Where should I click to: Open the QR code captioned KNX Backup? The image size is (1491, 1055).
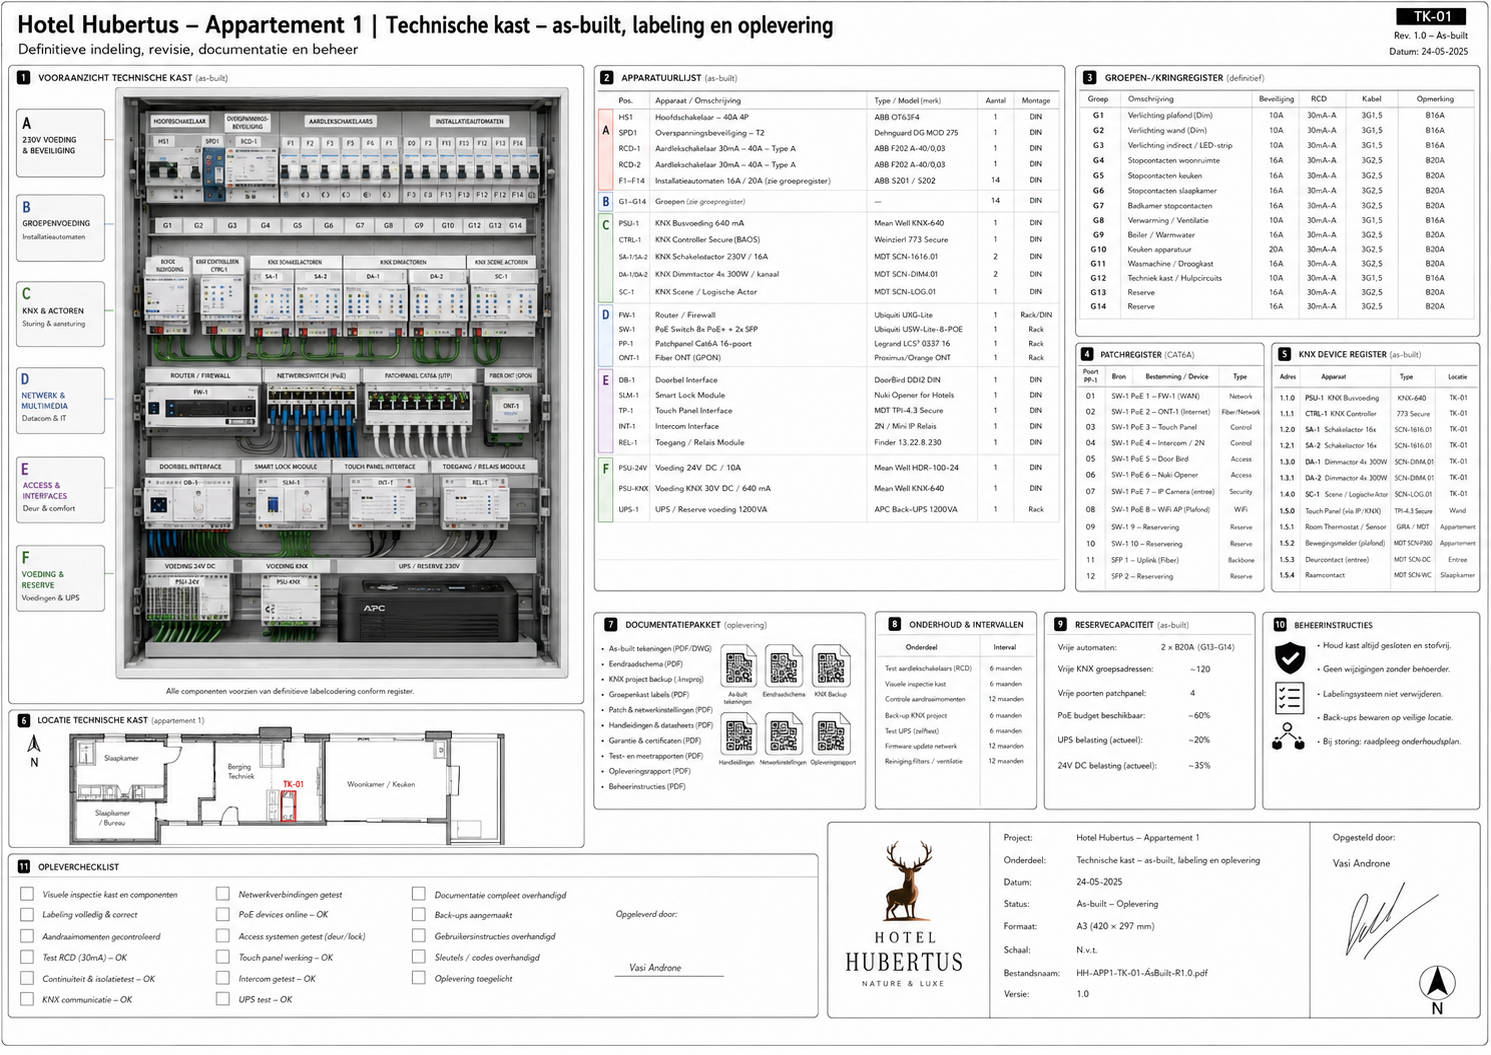pyautogui.click(x=830, y=666)
